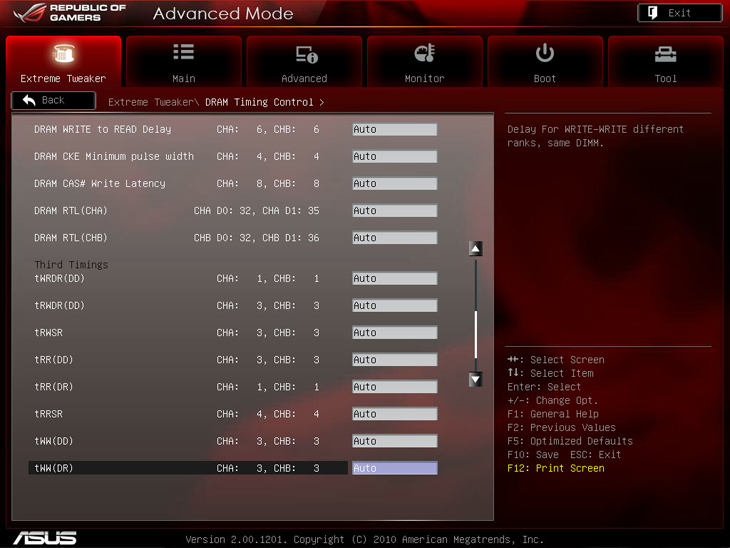730x548 pixels.
Task: Select DRAM WRITE to READ Delay field
Action: click(x=394, y=130)
